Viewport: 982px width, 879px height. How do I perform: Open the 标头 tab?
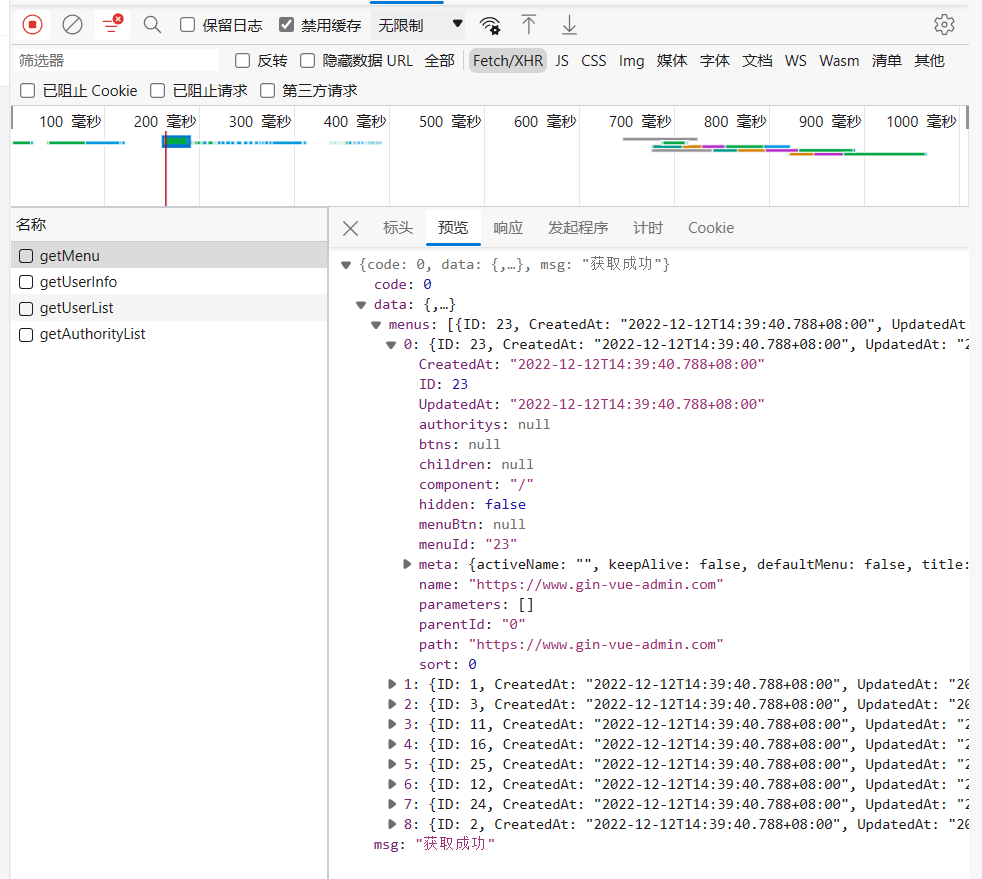click(398, 228)
